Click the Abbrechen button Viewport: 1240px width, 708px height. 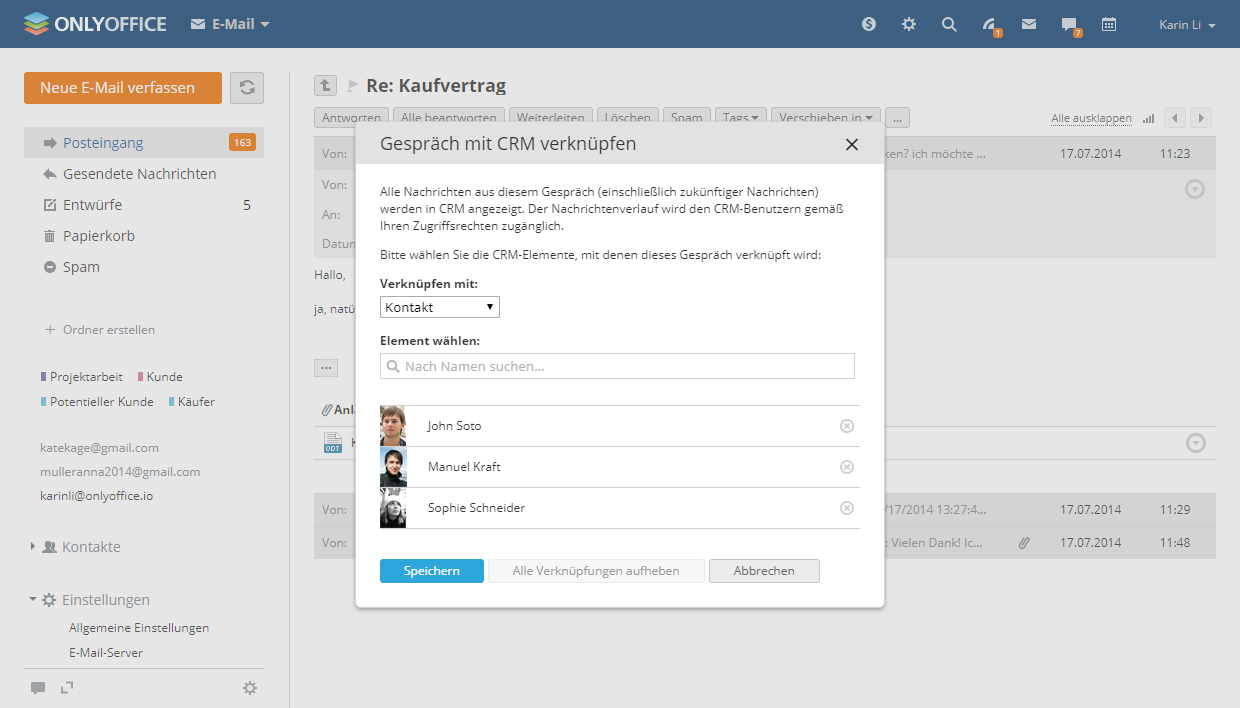(764, 571)
